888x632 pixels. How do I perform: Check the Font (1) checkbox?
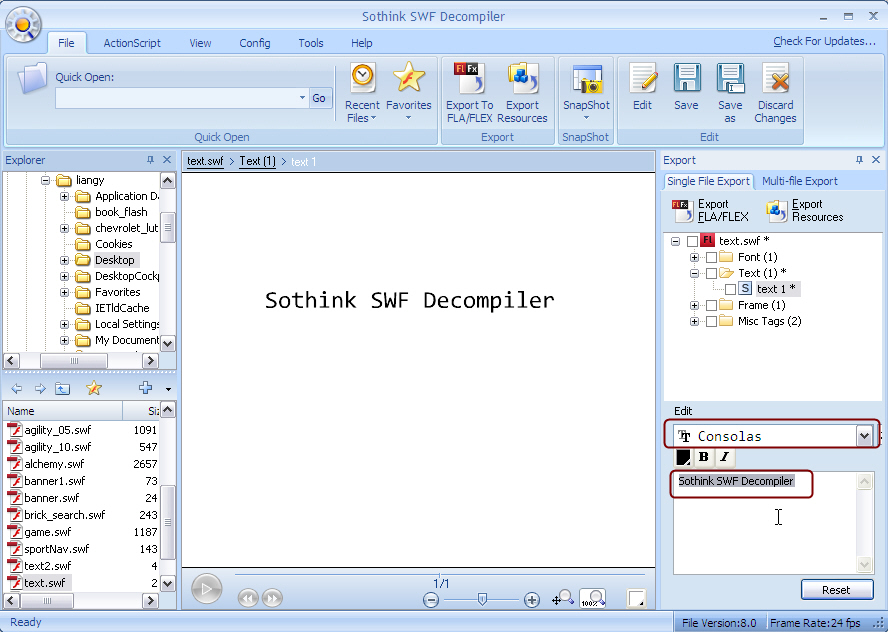[x=711, y=258]
